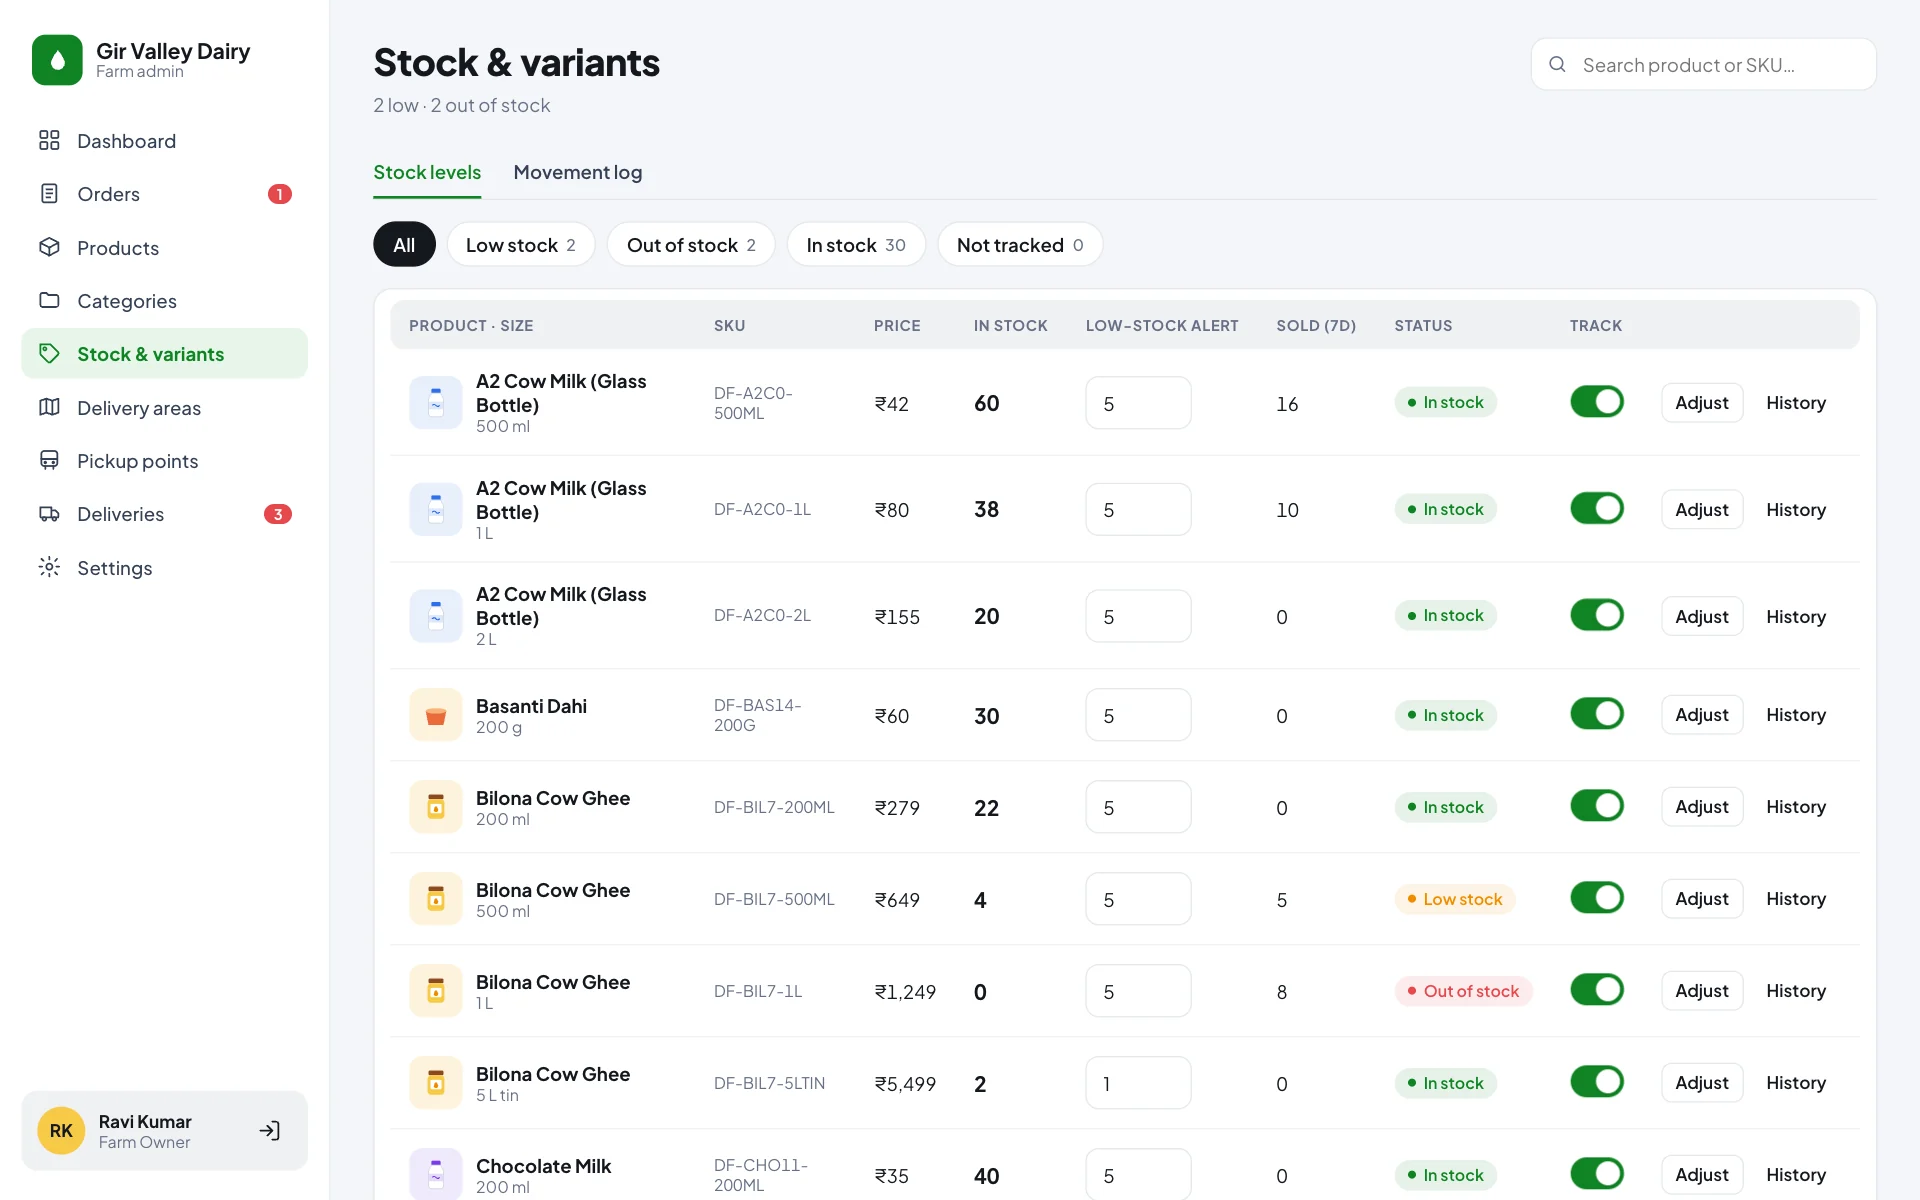Filter by In stock chip
This screenshot has height=1200, width=1920.
pos(856,245)
